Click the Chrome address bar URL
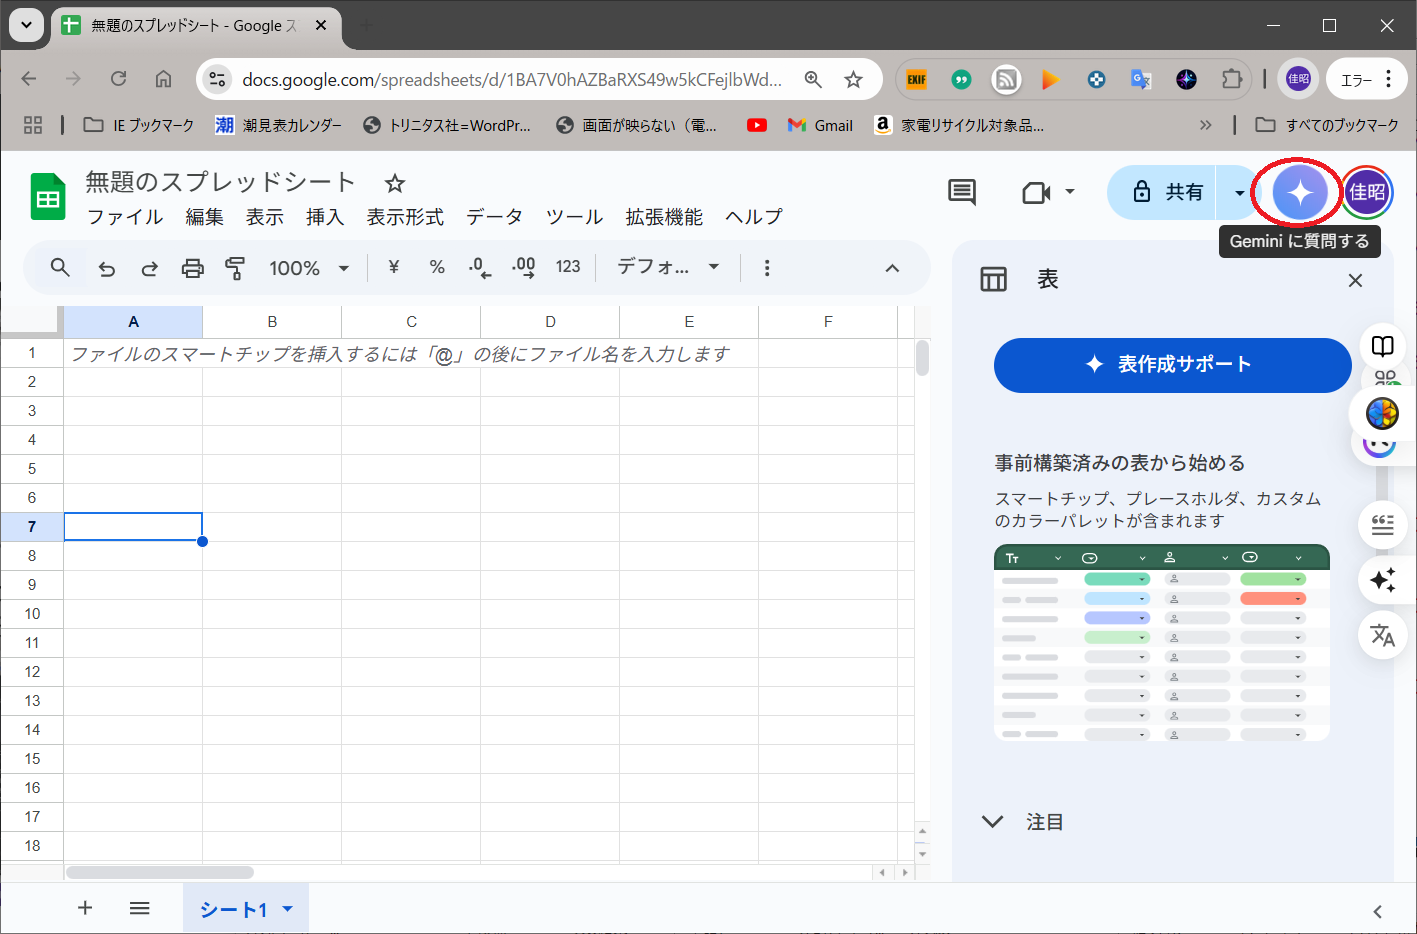1417x934 pixels. coord(512,79)
